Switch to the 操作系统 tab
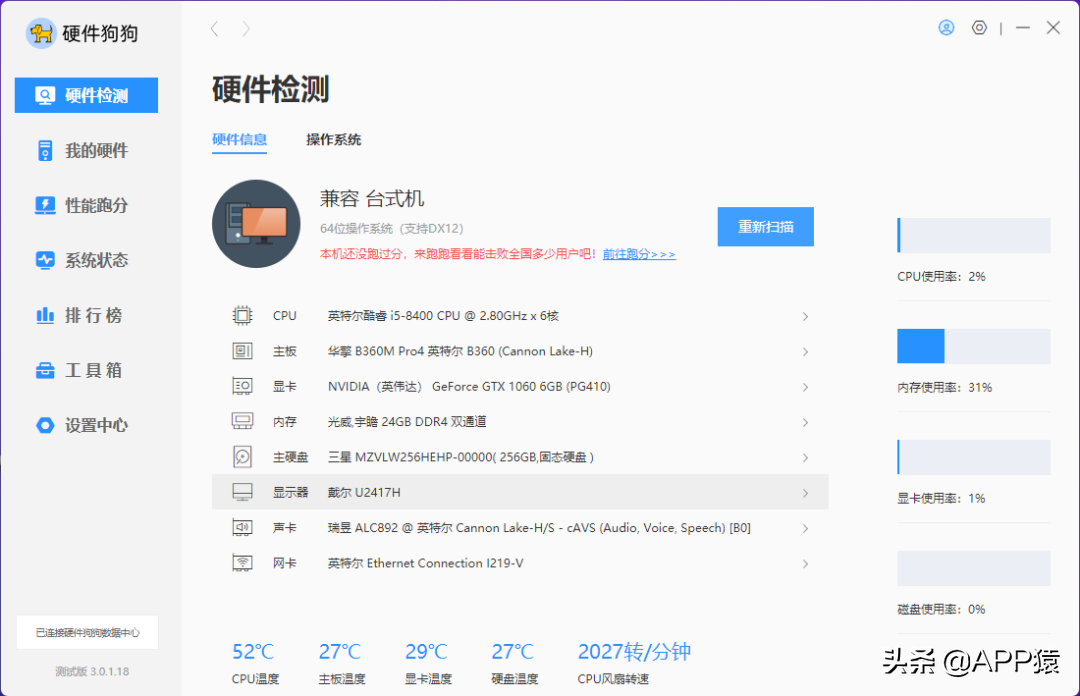 pyautogui.click(x=333, y=140)
